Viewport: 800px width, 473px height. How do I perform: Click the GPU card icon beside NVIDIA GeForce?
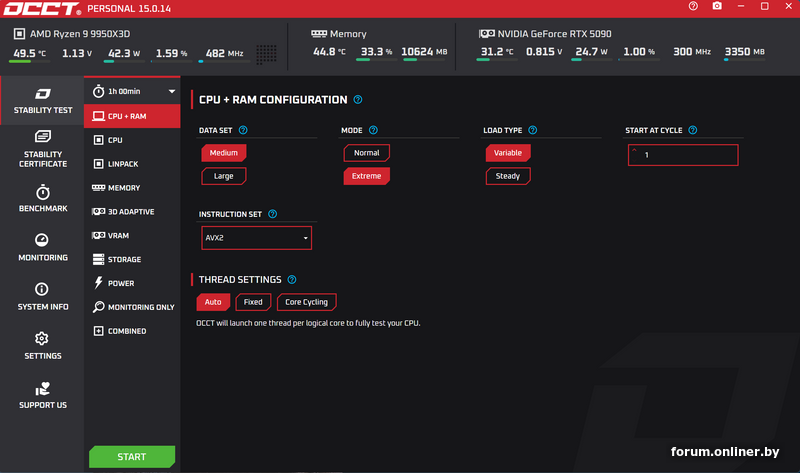tap(487, 34)
